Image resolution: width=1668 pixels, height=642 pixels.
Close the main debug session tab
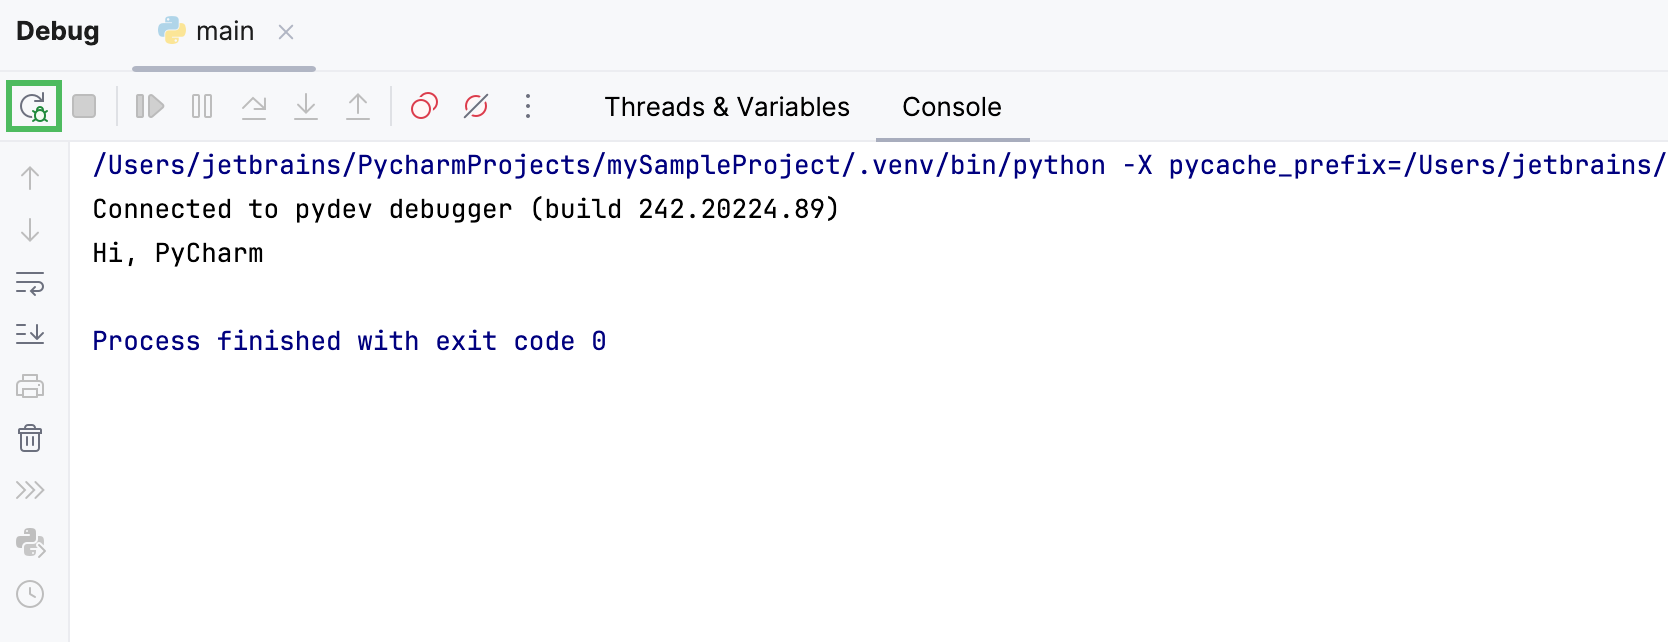click(x=286, y=32)
